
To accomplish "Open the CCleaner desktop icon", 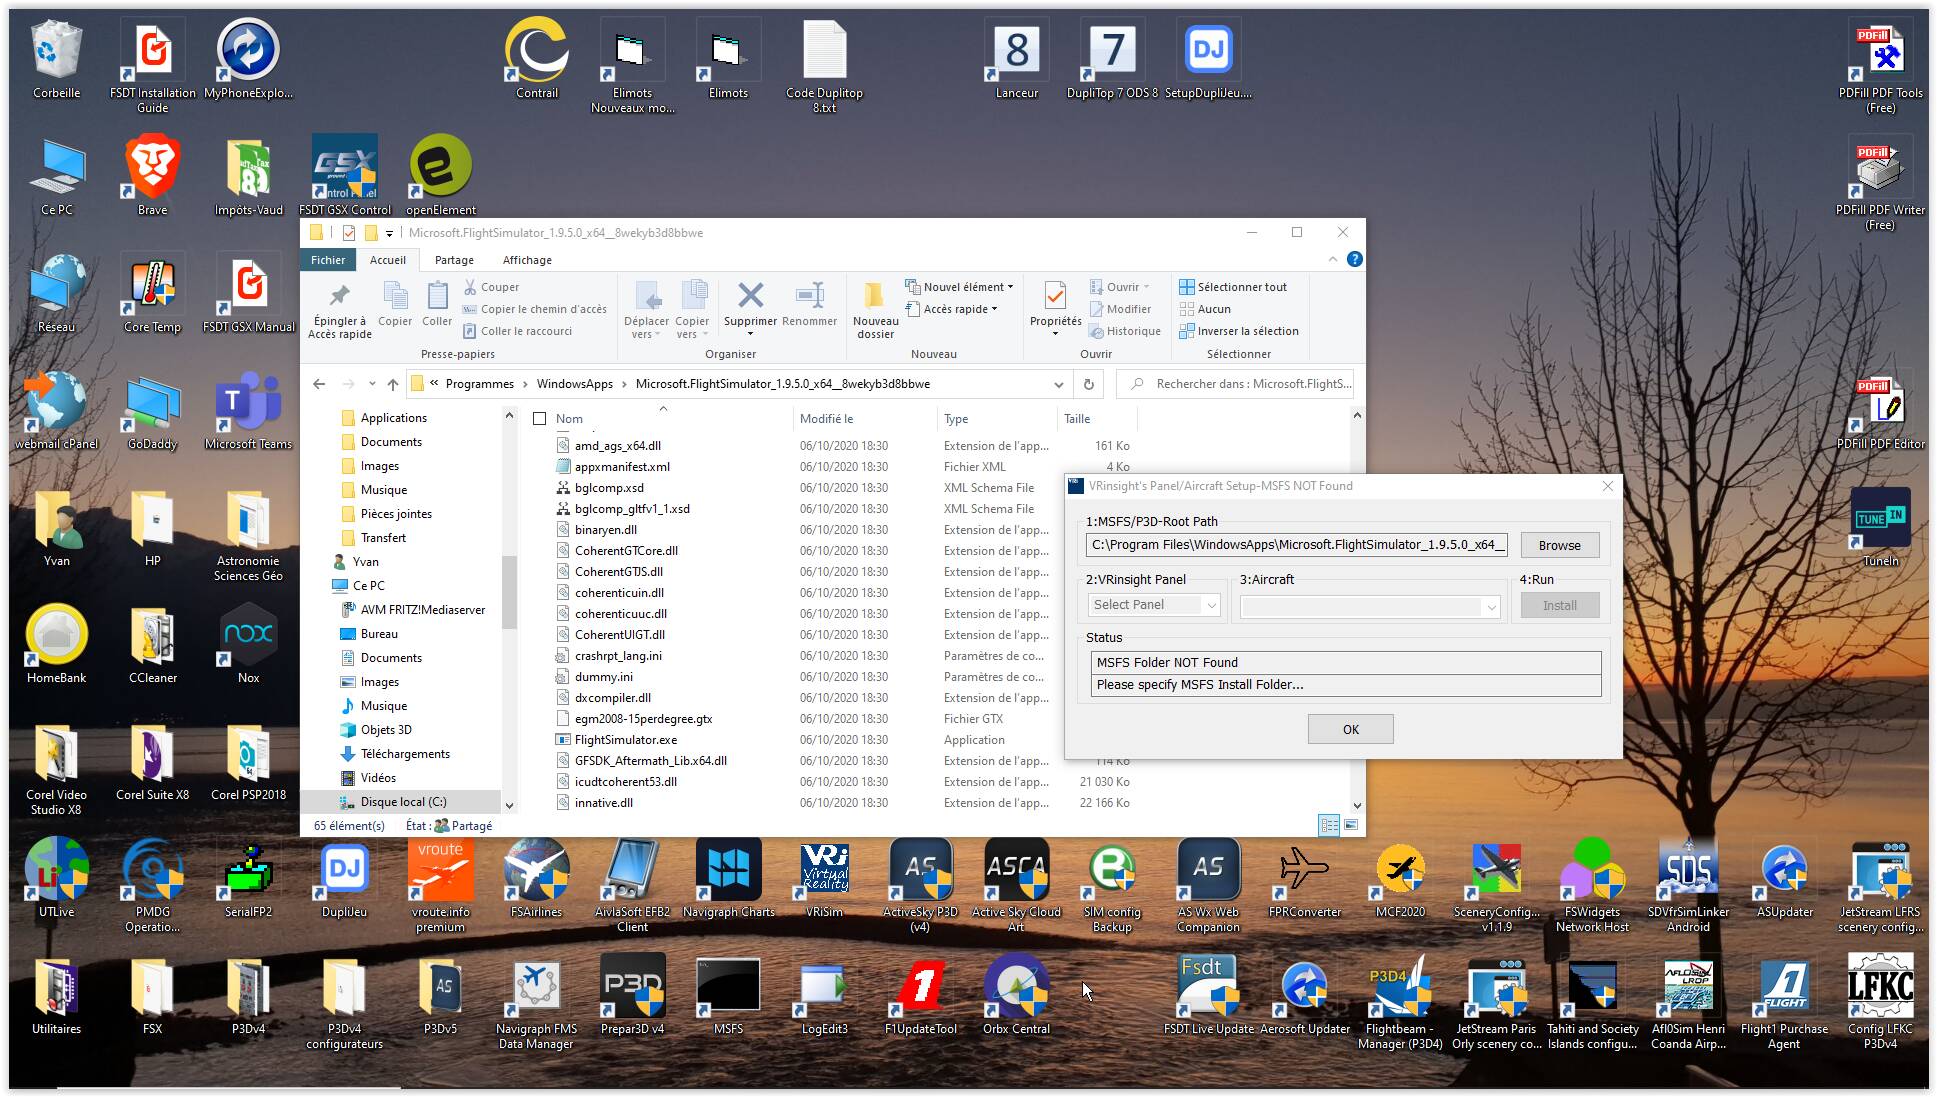I will (152, 645).
